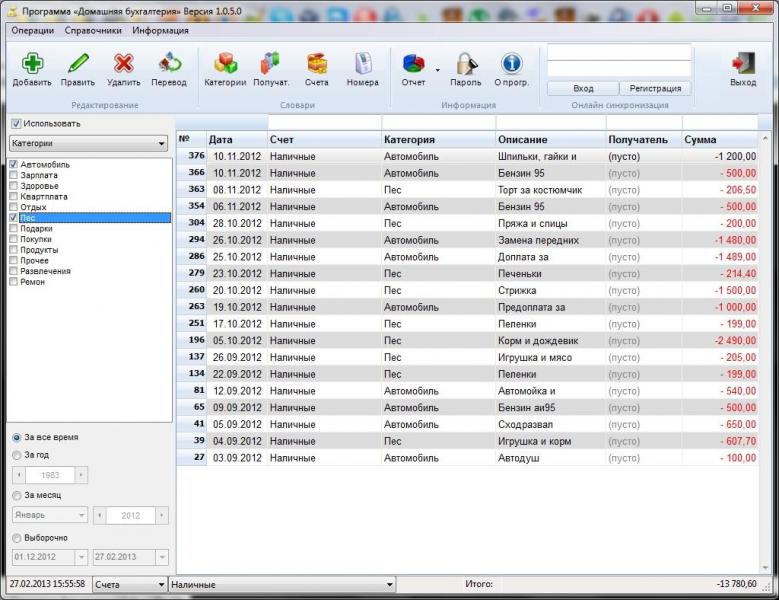Click the Вход login button
The height and width of the screenshot is (600, 779).
[583, 88]
